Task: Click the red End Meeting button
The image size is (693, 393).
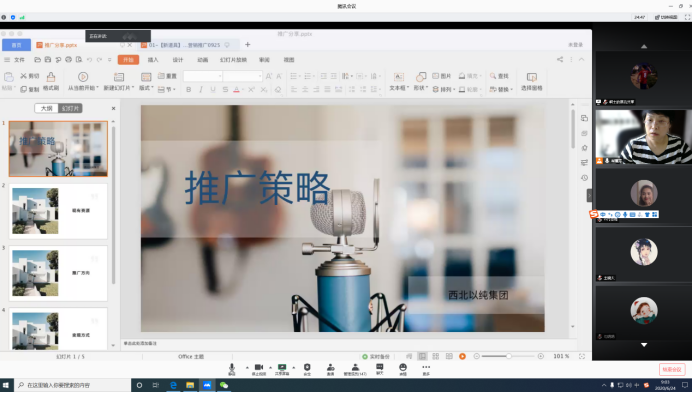Action: 672,369
